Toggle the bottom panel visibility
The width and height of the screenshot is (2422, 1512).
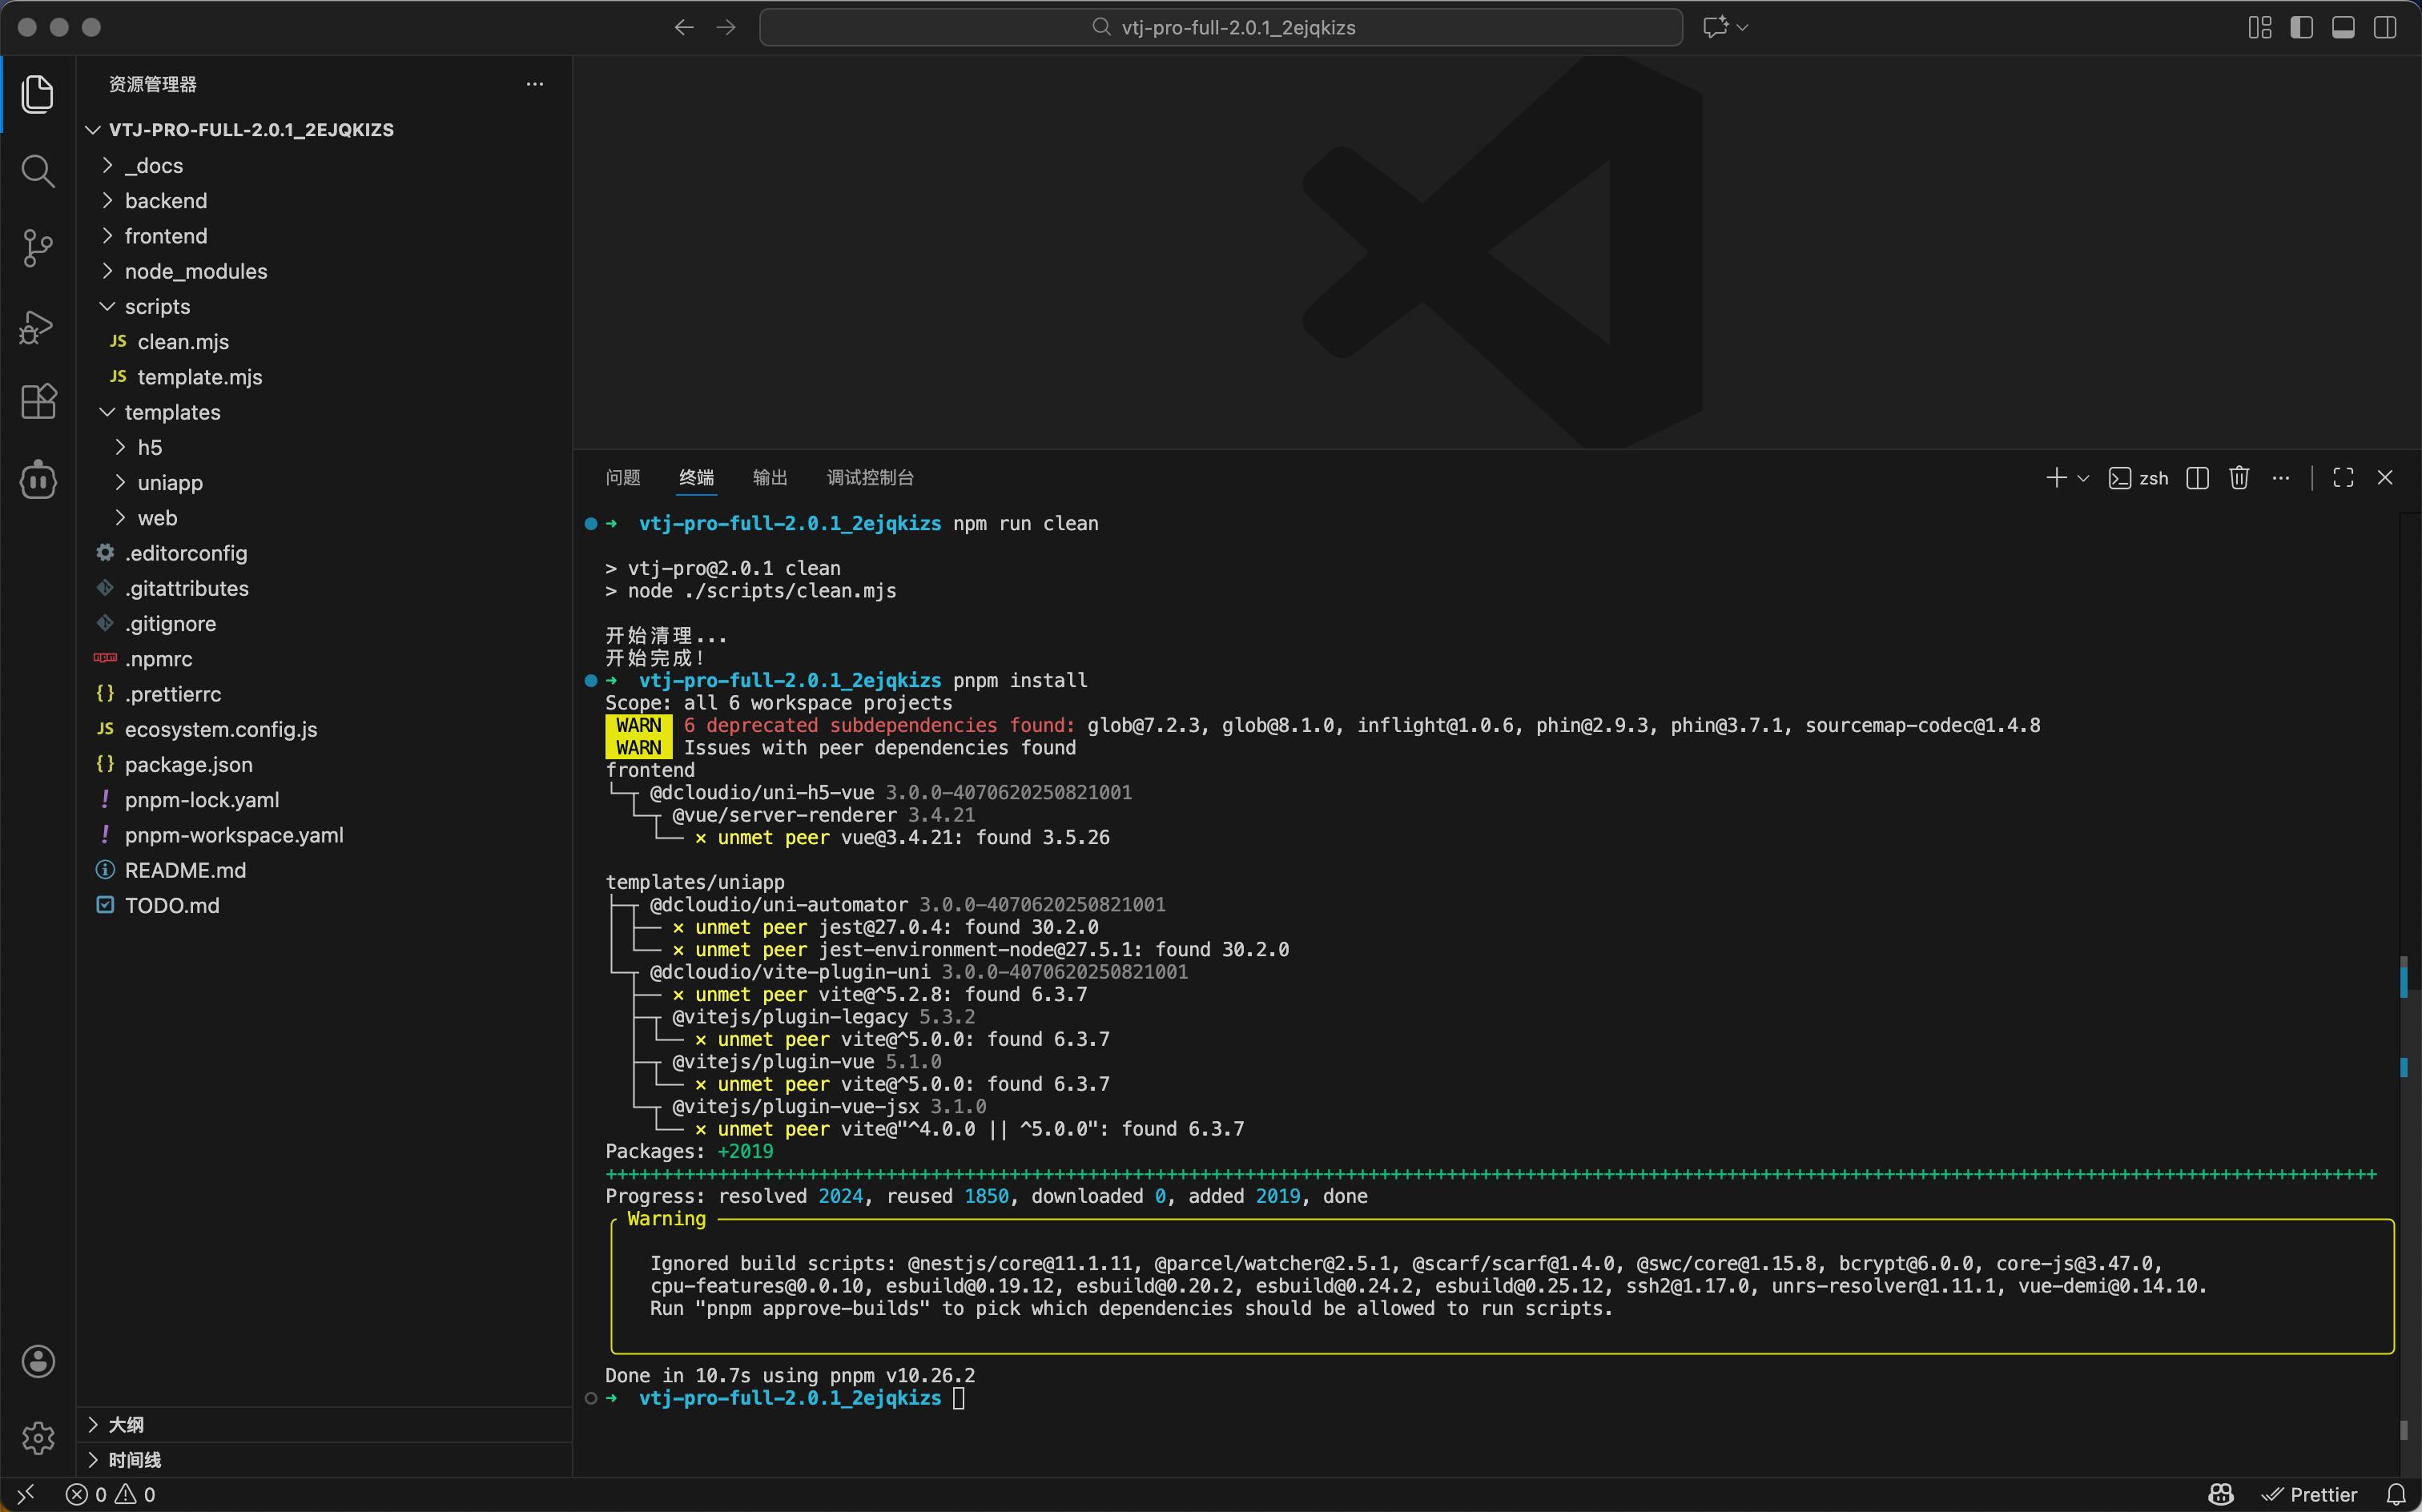2343,27
